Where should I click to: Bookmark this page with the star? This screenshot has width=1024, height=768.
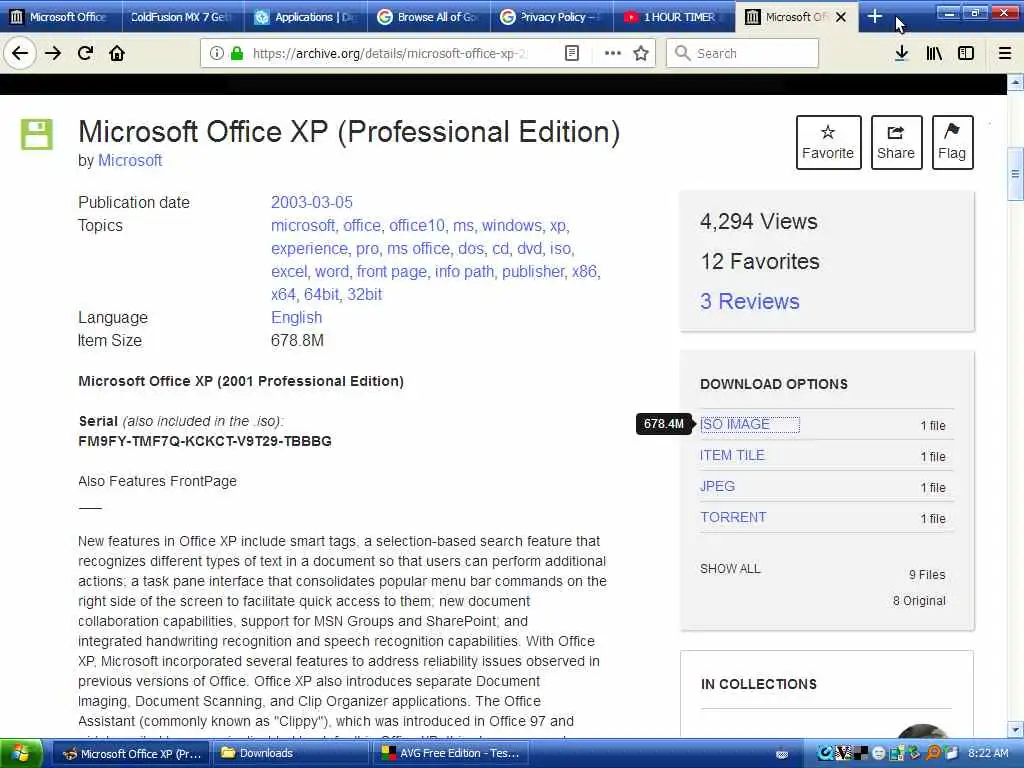click(x=641, y=54)
